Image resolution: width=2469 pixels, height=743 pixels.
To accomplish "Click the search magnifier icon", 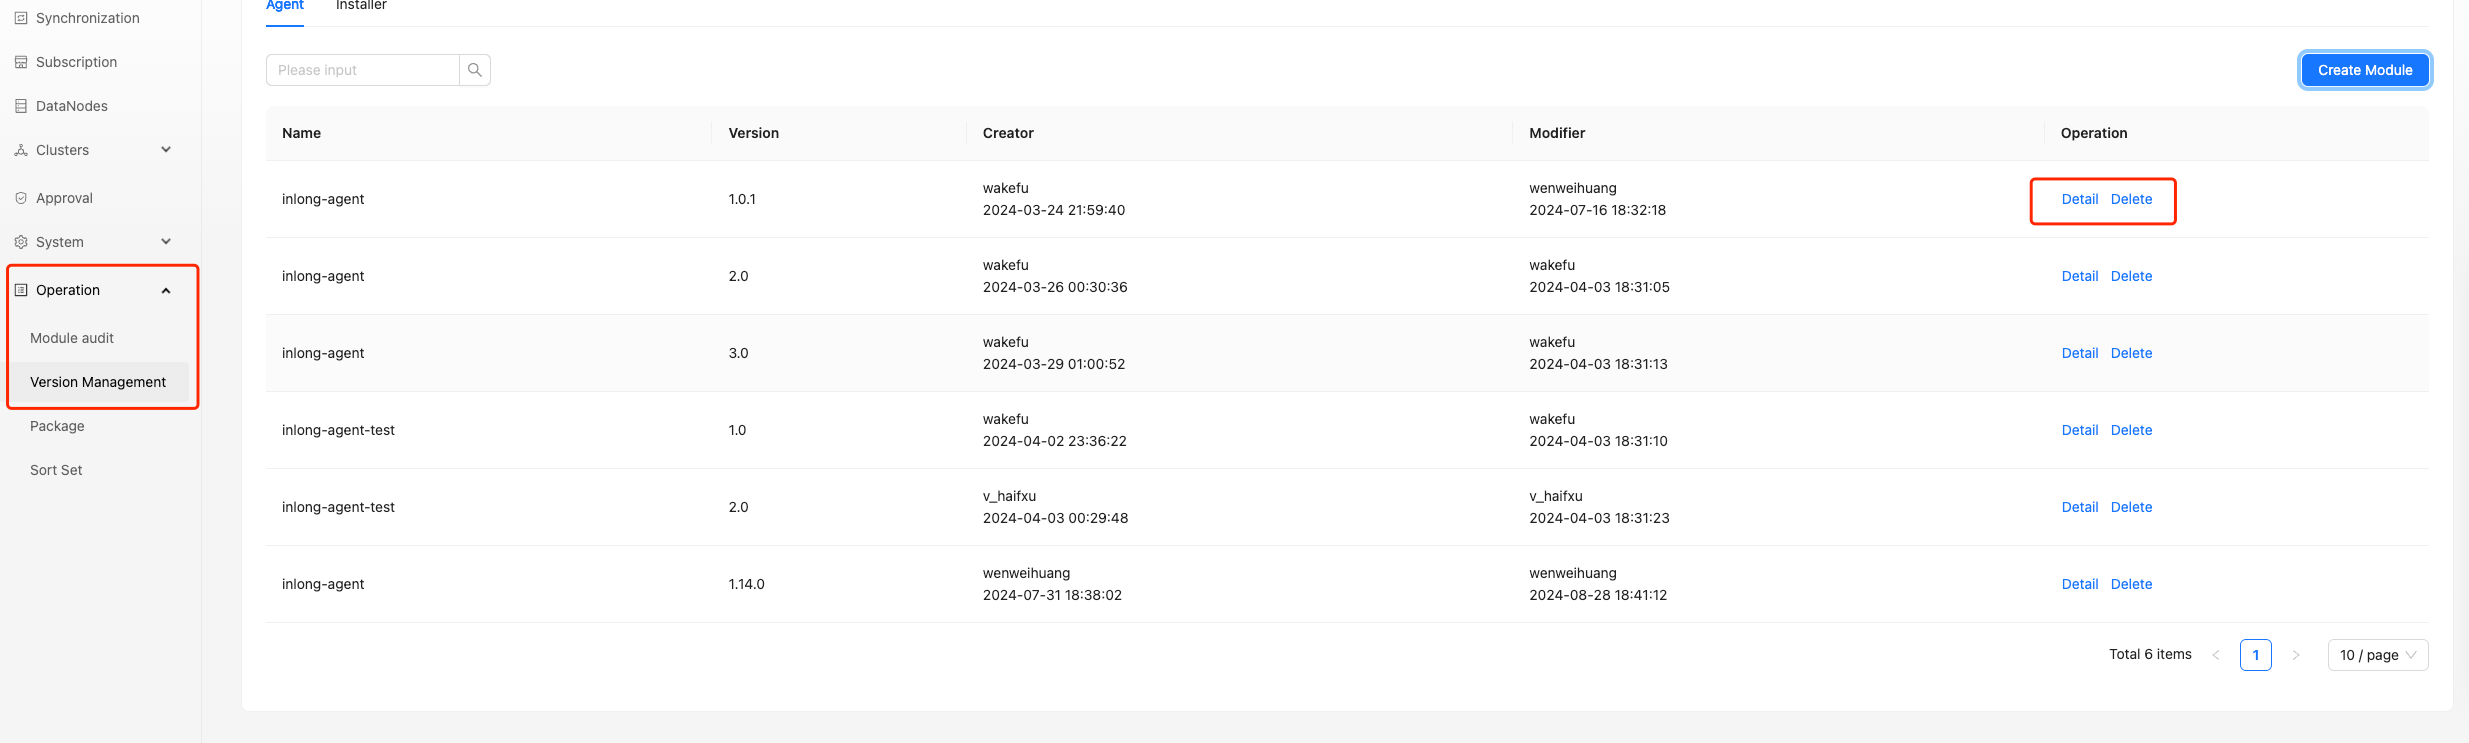I will tap(475, 70).
